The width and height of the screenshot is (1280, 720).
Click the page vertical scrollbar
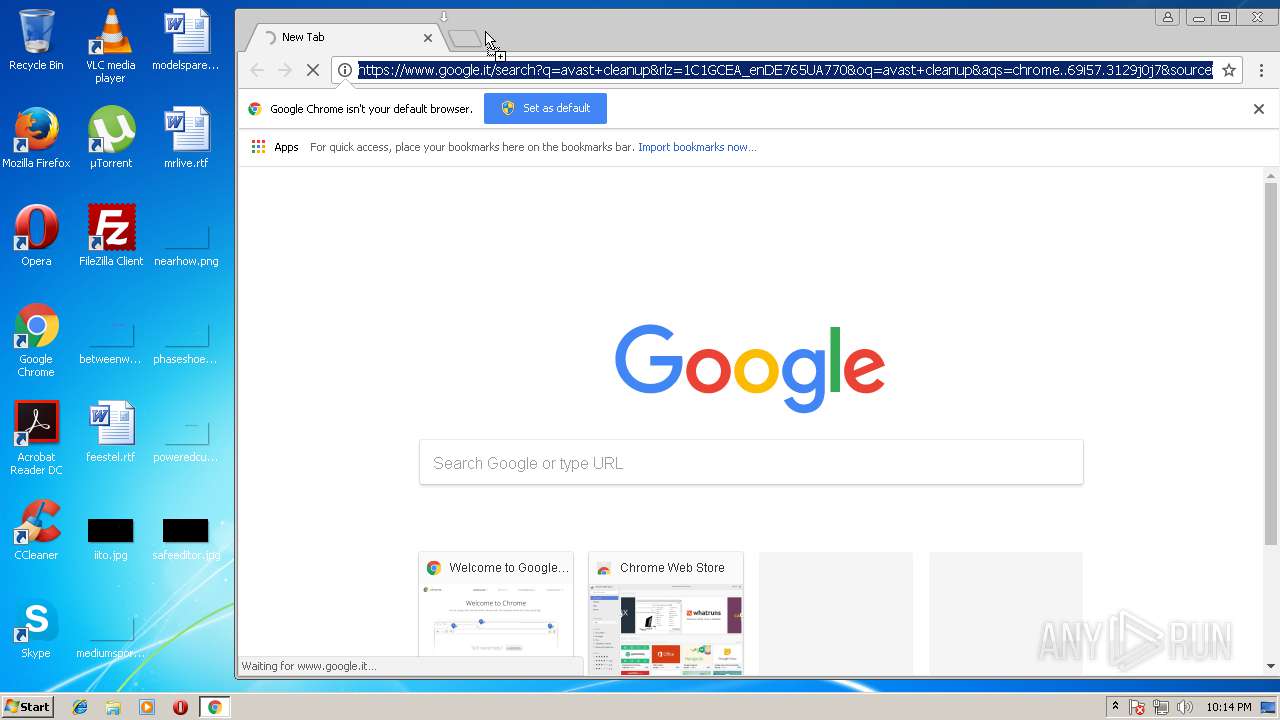[x=1271, y=364]
